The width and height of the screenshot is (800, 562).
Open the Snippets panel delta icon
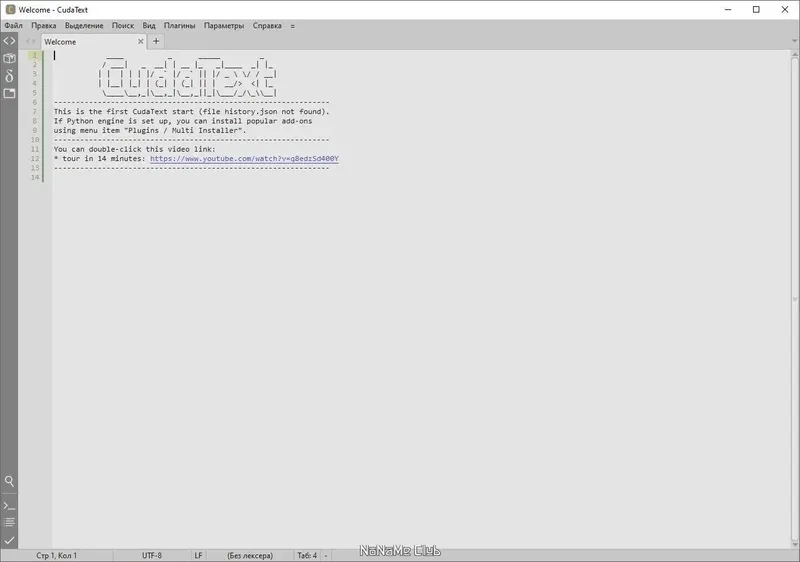click(x=9, y=76)
